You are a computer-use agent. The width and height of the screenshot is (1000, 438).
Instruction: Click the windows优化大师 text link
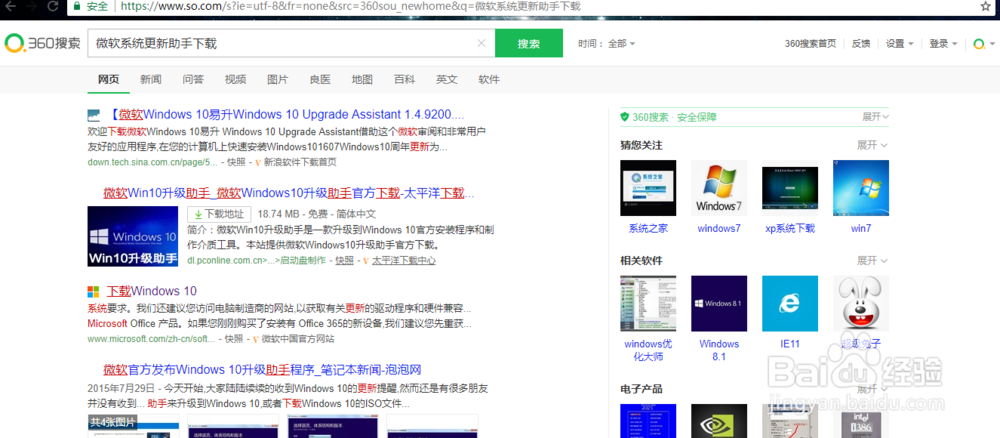(648, 350)
